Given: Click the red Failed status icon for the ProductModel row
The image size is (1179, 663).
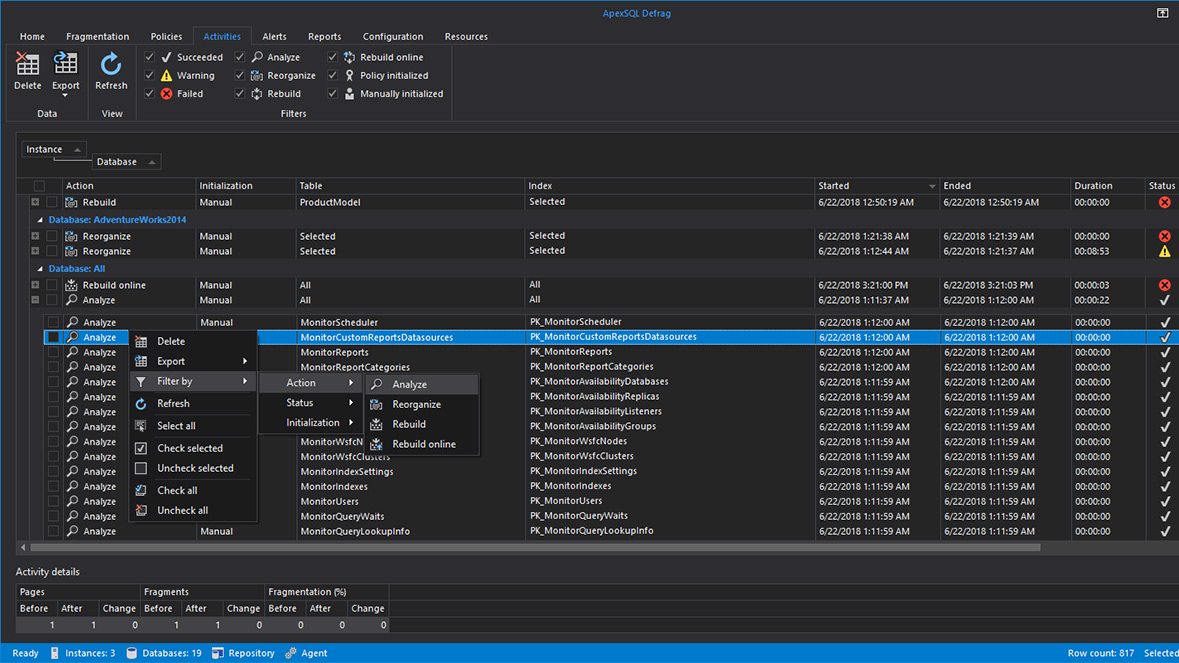Looking at the screenshot, I should [x=1164, y=202].
